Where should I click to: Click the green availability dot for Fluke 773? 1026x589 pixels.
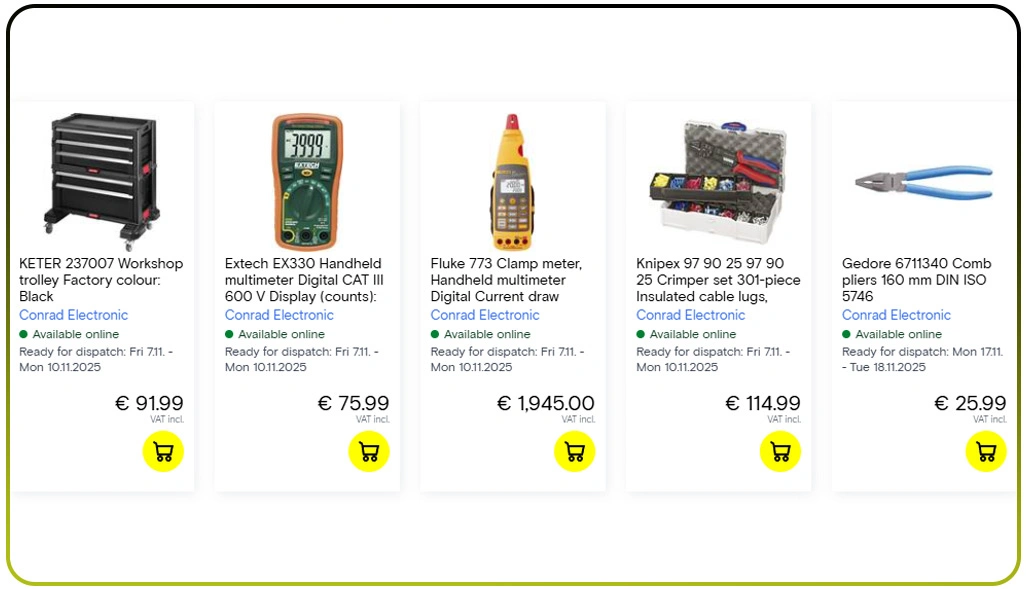pyautogui.click(x=436, y=333)
